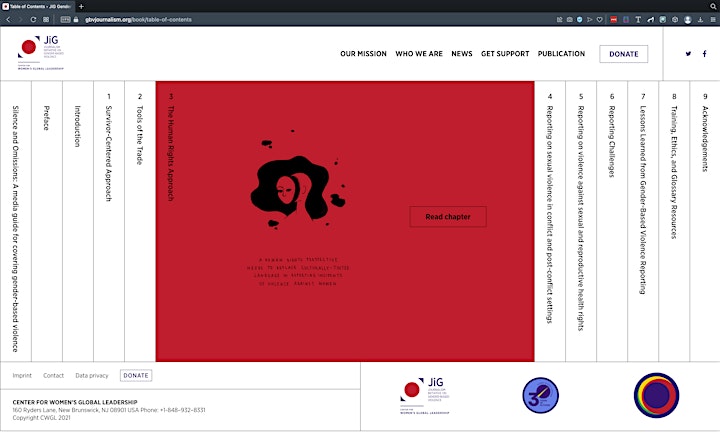
Task: Click the edit page icon in address bar
Action: tap(559, 20)
